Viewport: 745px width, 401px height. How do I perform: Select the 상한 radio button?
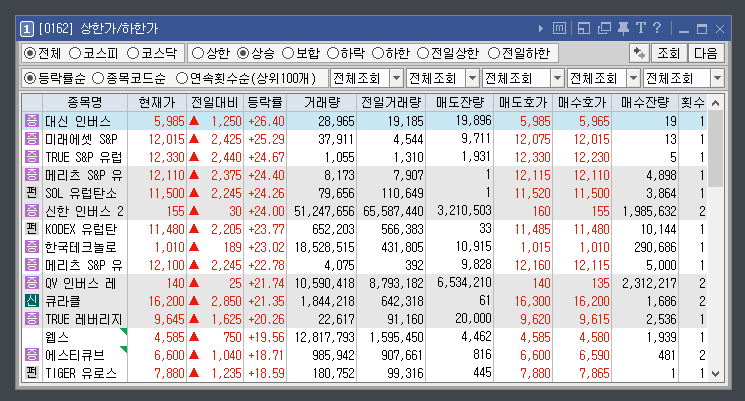[198, 53]
